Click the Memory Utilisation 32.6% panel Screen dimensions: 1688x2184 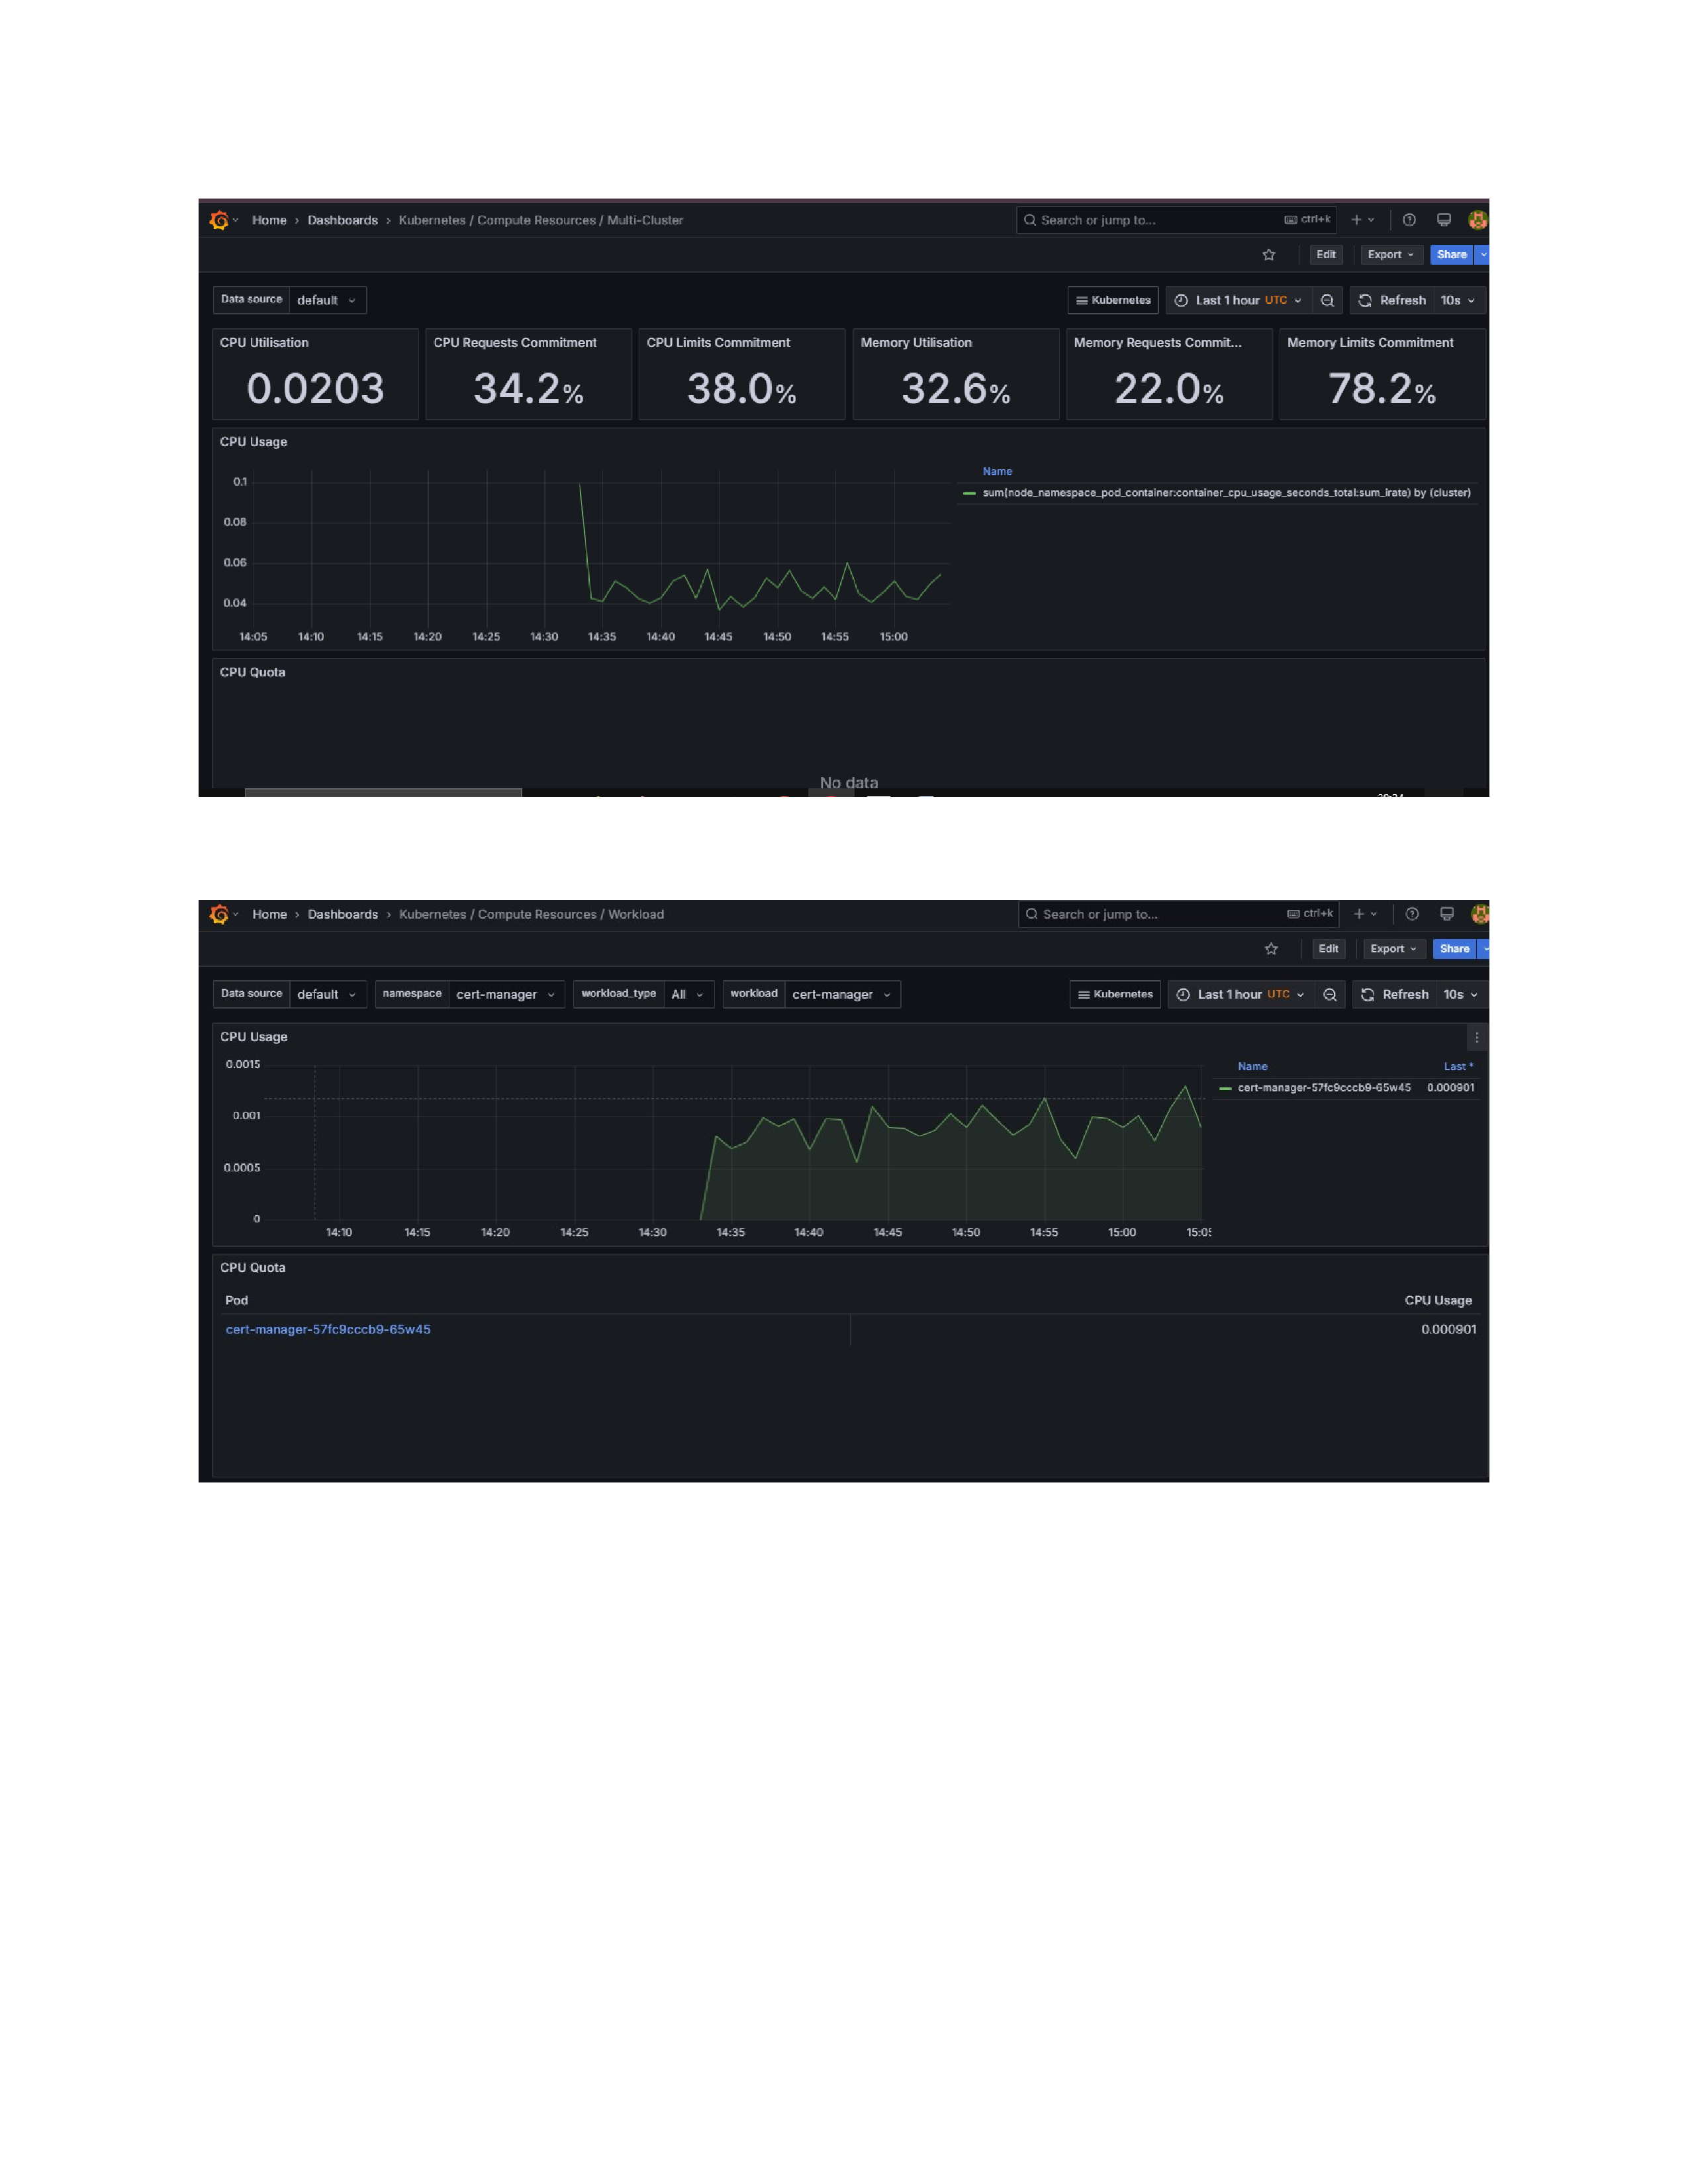(x=956, y=374)
